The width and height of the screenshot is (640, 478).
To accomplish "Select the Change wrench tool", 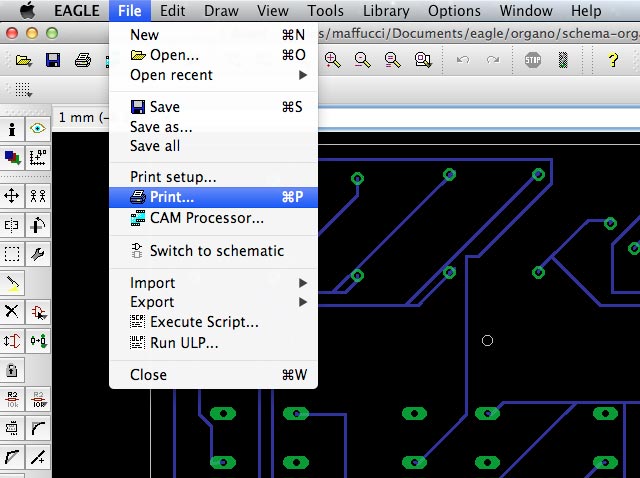I will coord(38,254).
